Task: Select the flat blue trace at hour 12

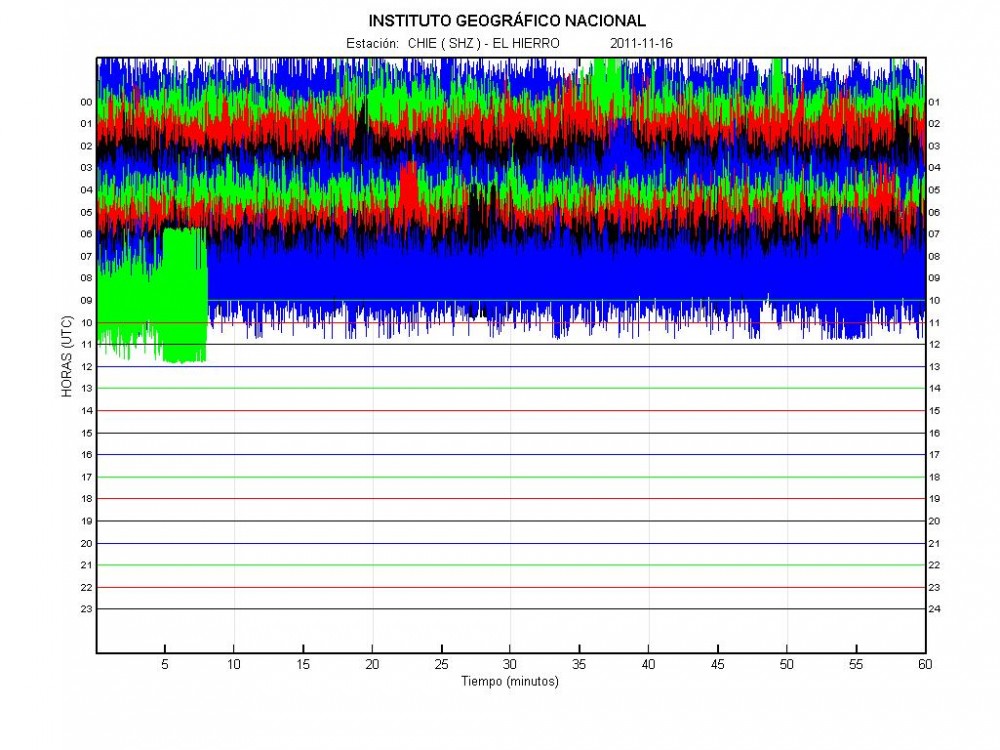Action: point(510,367)
